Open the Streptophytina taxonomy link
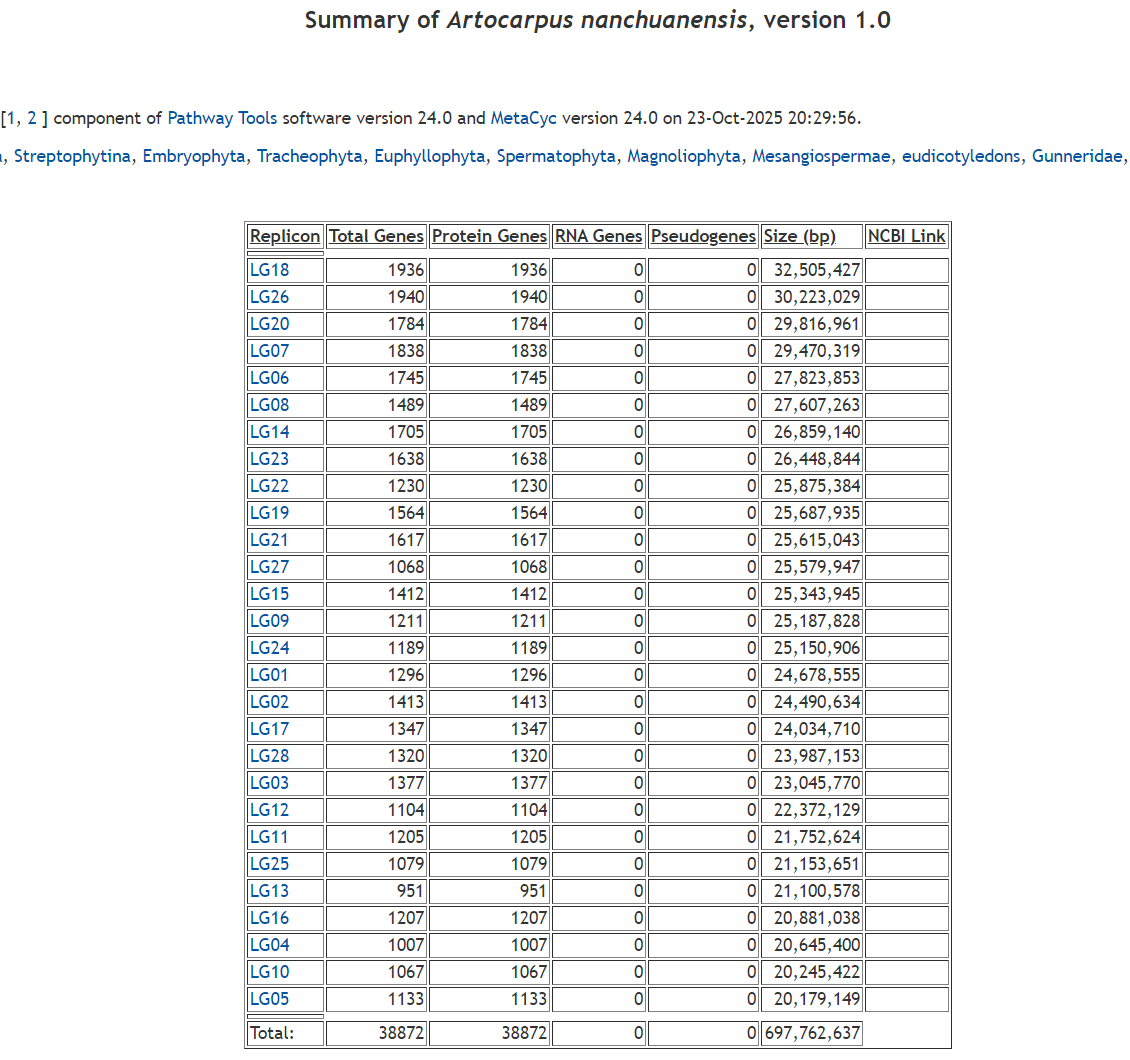Viewport: 1130px width, 1060px height. (x=72, y=156)
